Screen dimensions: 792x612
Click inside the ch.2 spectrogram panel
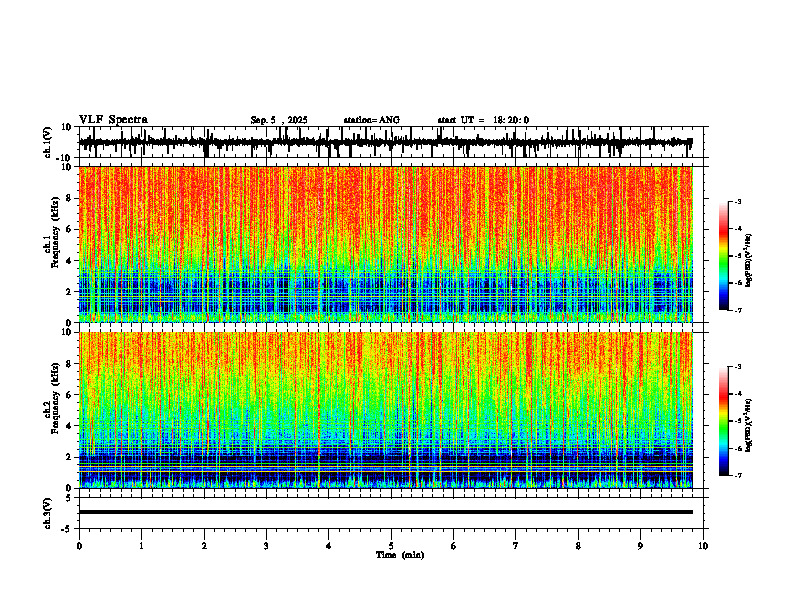pos(386,410)
